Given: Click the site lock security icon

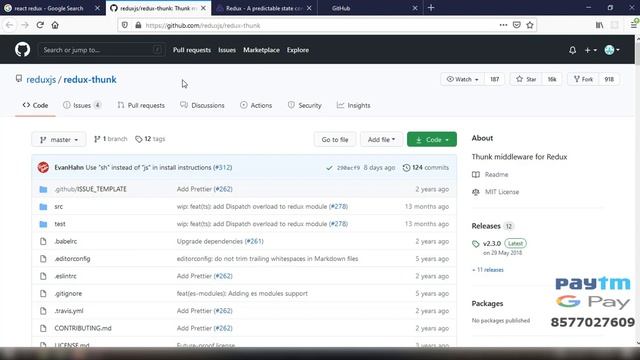Looking at the screenshot, I should (138, 25).
